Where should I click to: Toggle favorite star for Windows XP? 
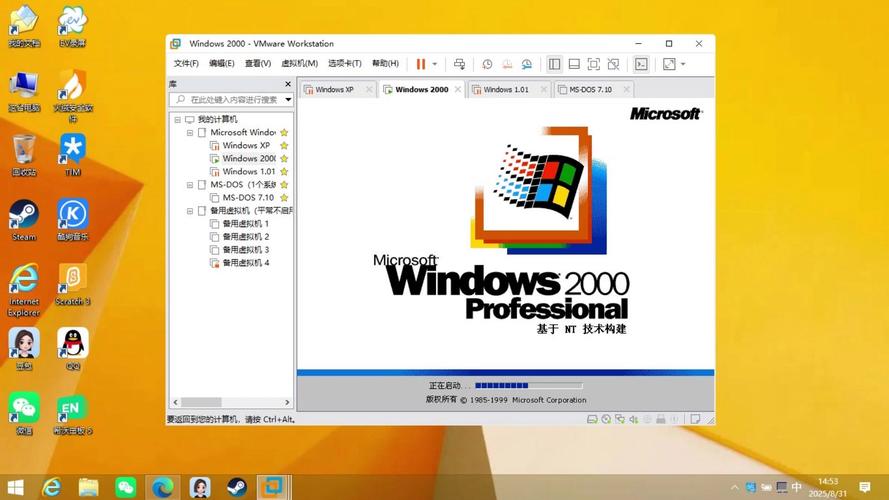tap(284, 146)
